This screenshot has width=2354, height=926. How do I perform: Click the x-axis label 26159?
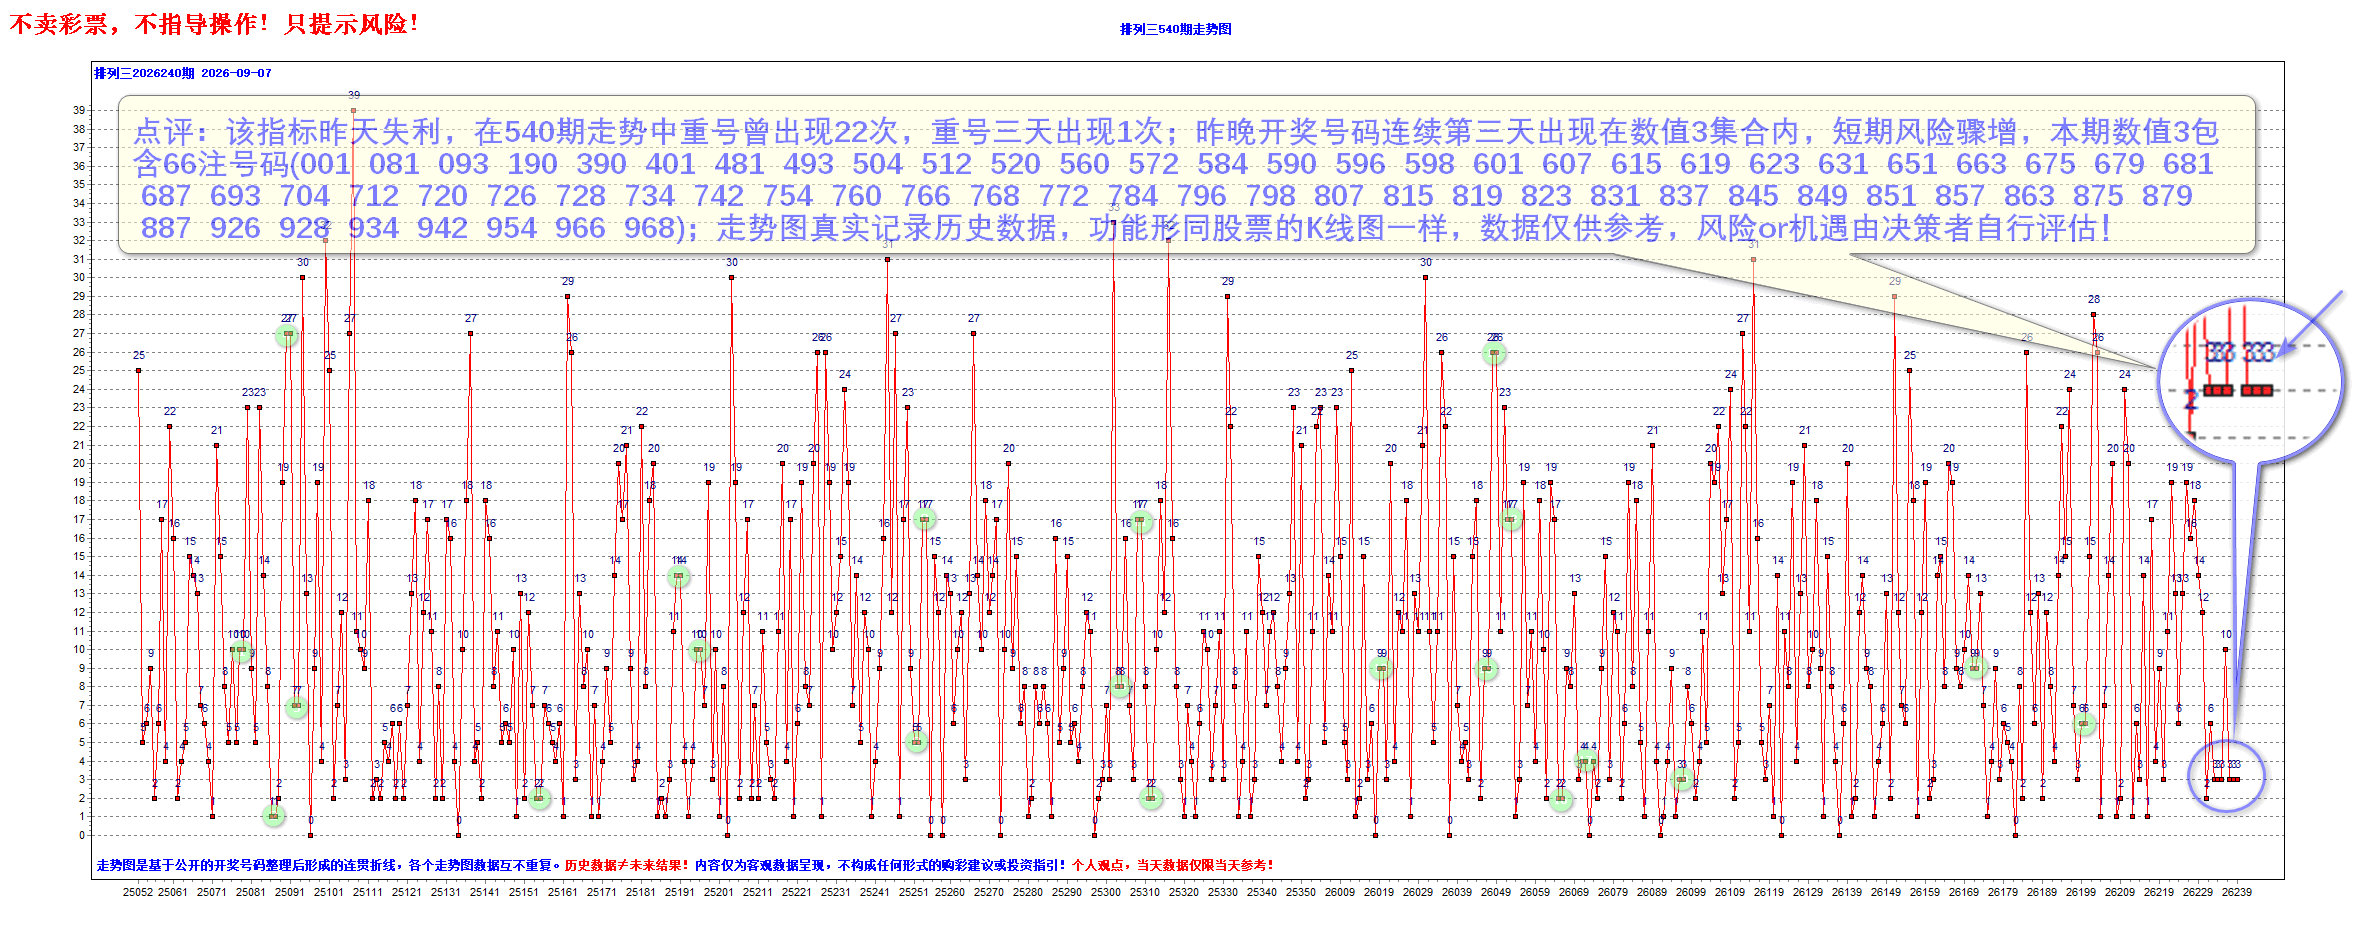click(1925, 892)
